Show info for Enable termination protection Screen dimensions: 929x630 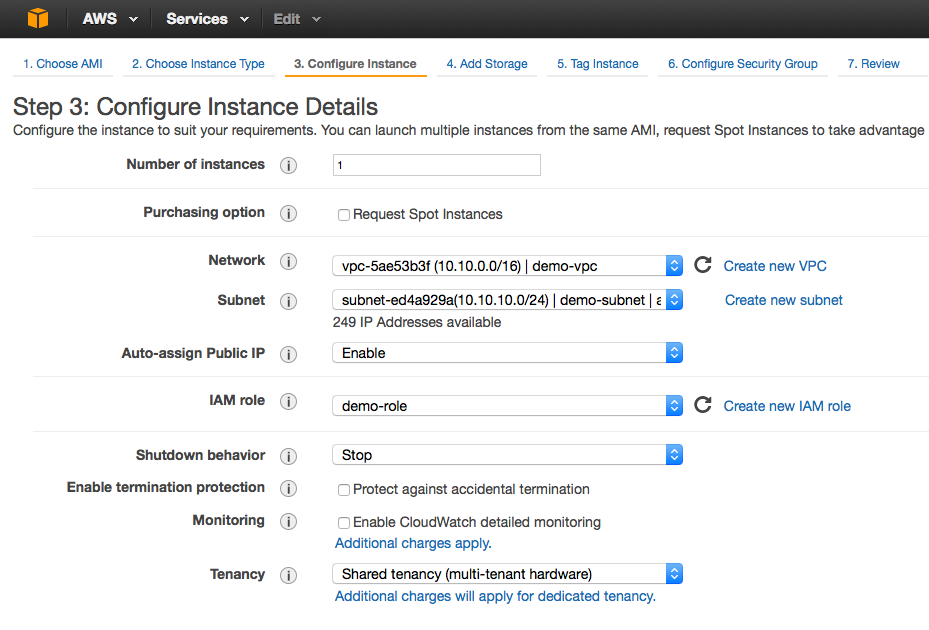tap(289, 488)
